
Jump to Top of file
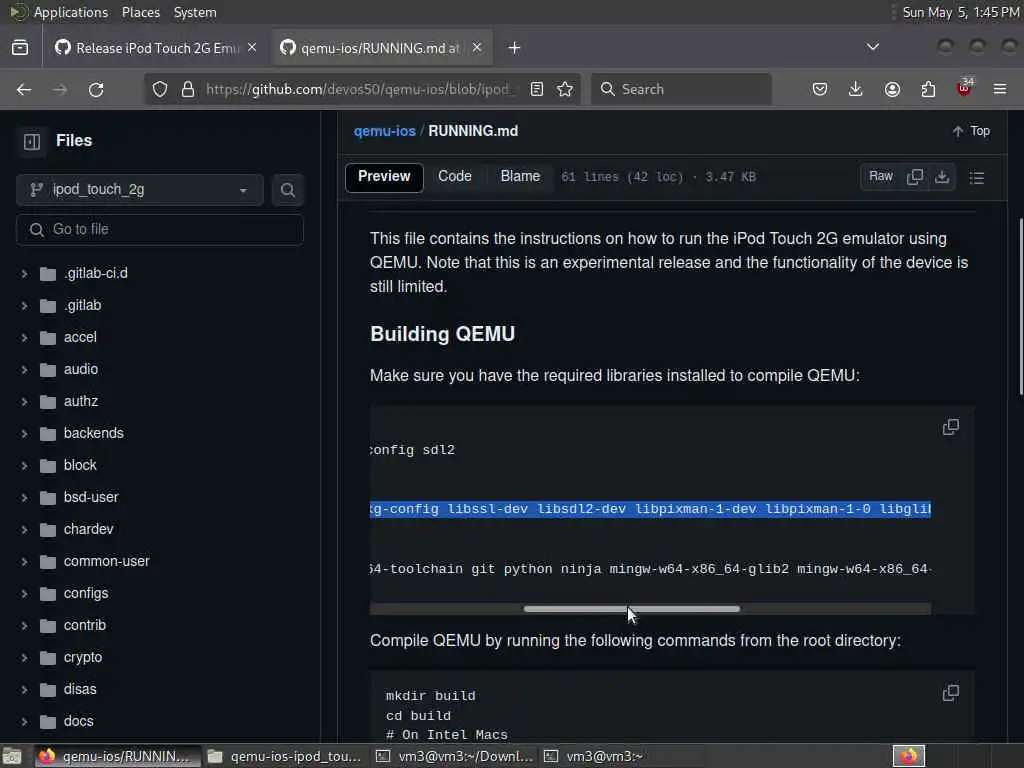pyautogui.click(x=971, y=131)
